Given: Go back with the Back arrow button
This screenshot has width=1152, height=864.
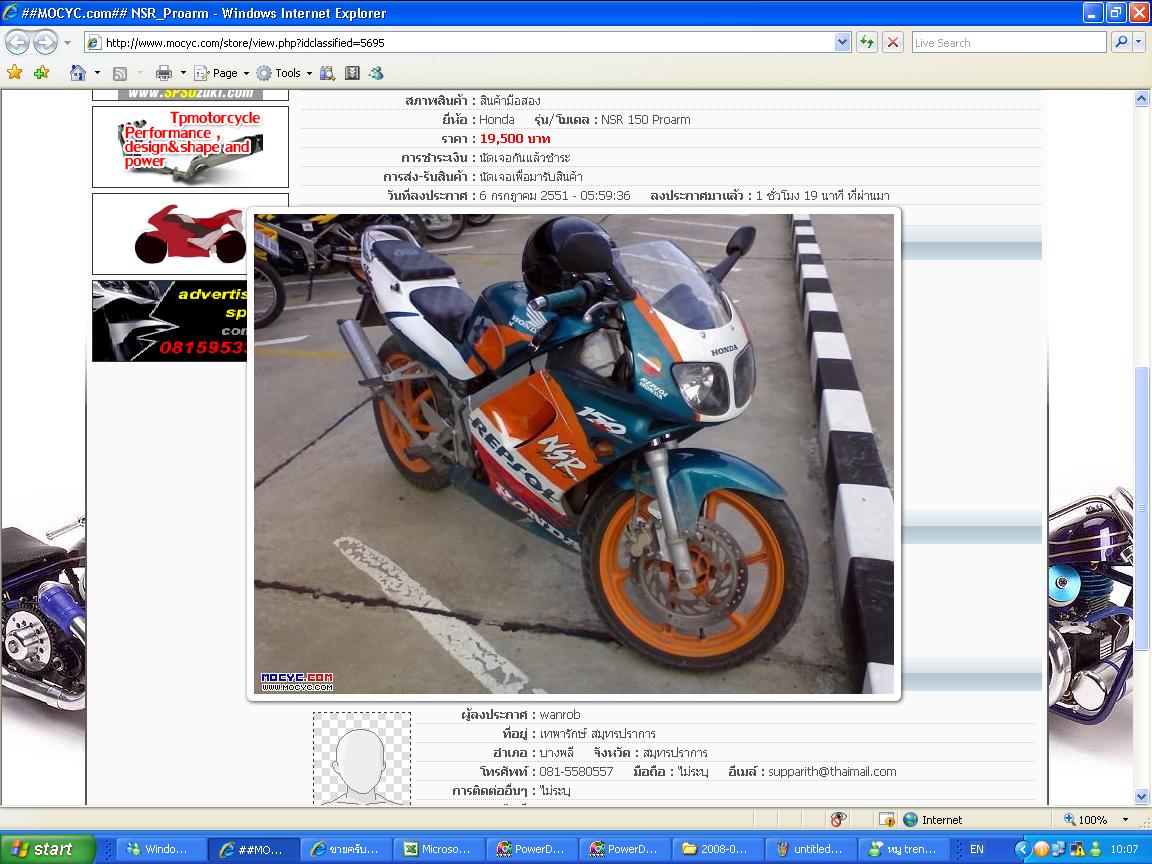Looking at the screenshot, I should point(18,43).
